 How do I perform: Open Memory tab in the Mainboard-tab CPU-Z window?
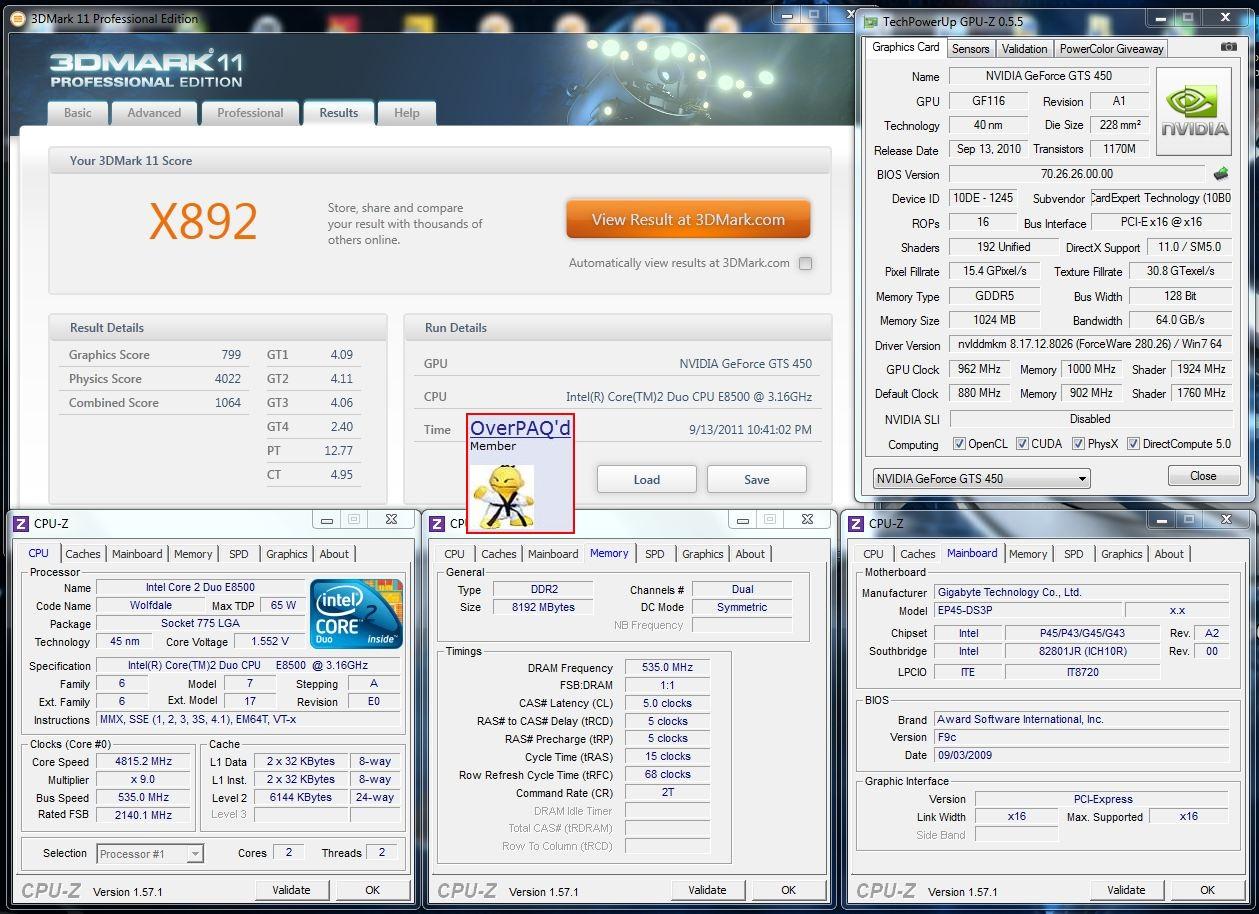click(1028, 554)
